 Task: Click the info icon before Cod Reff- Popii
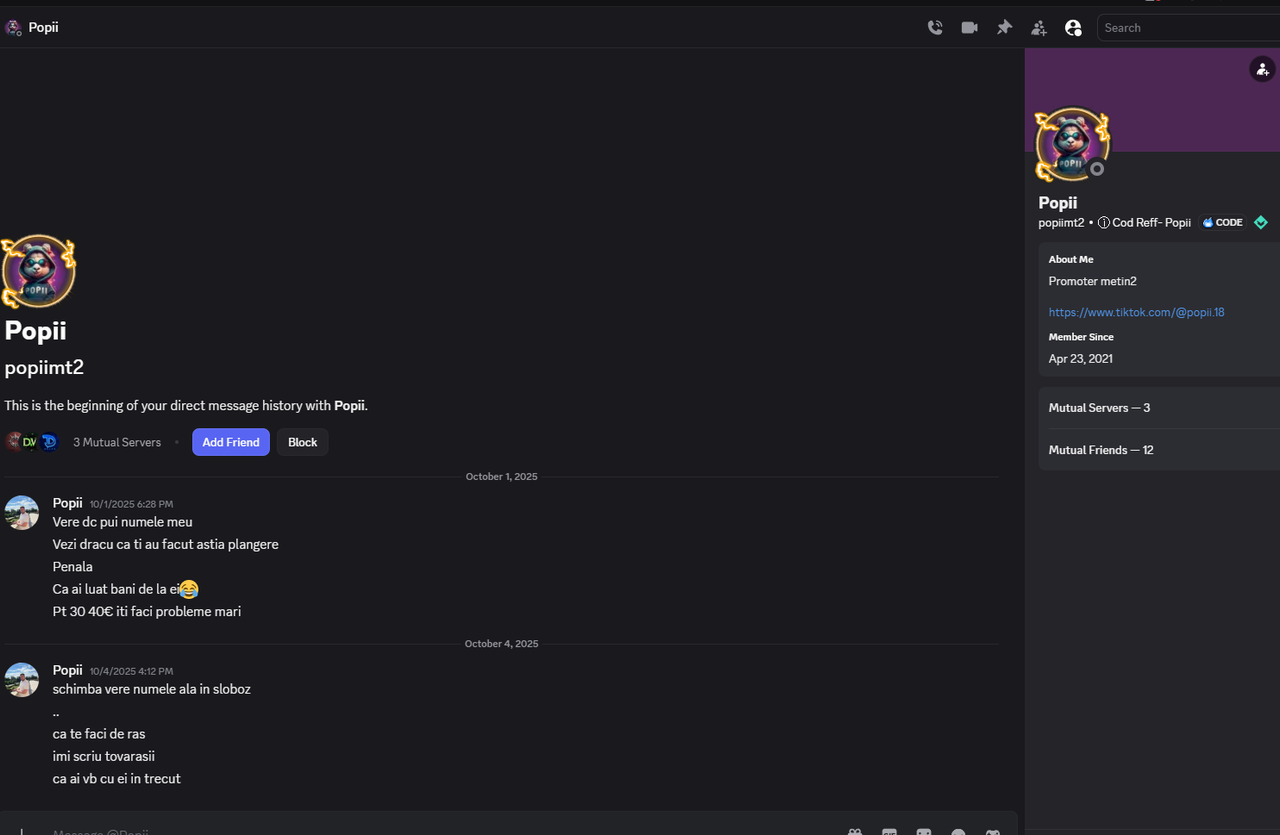click(x=1104, y=223)
